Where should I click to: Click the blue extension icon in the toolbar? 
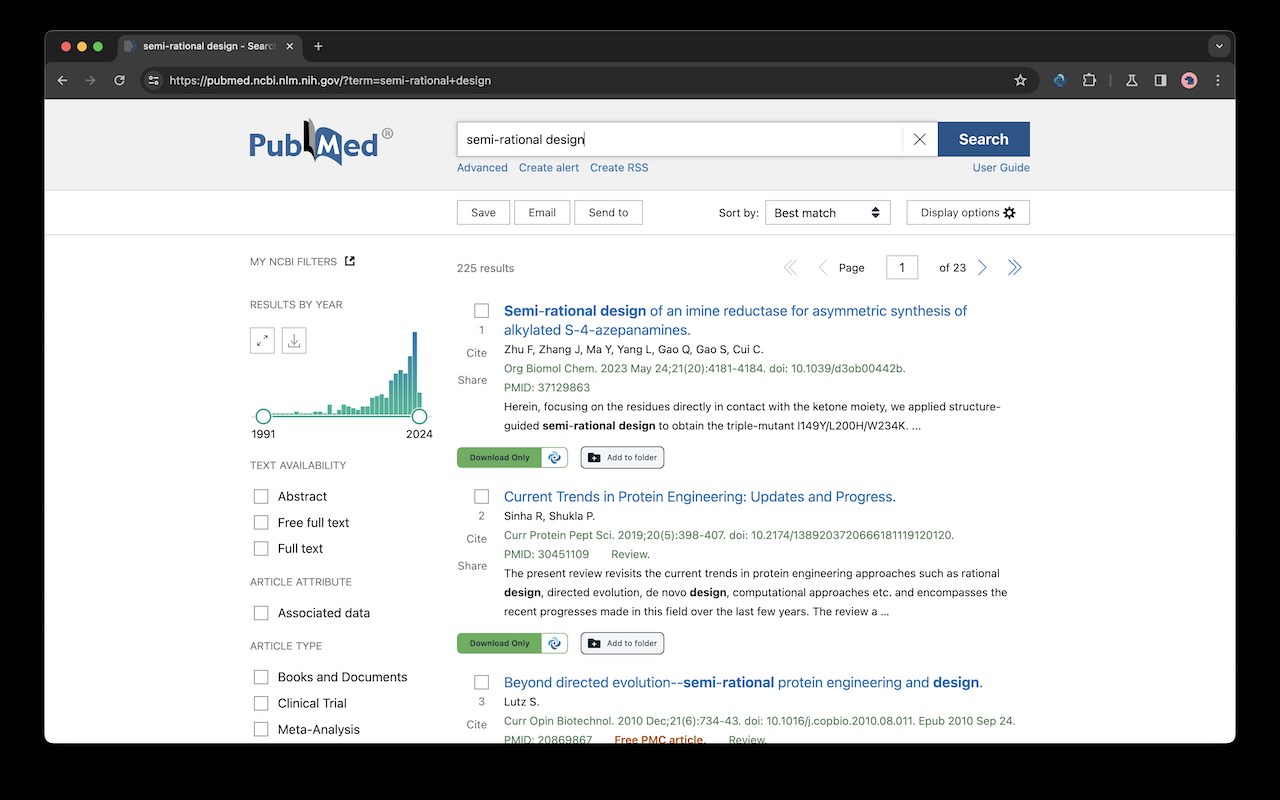coord(1060,80)
